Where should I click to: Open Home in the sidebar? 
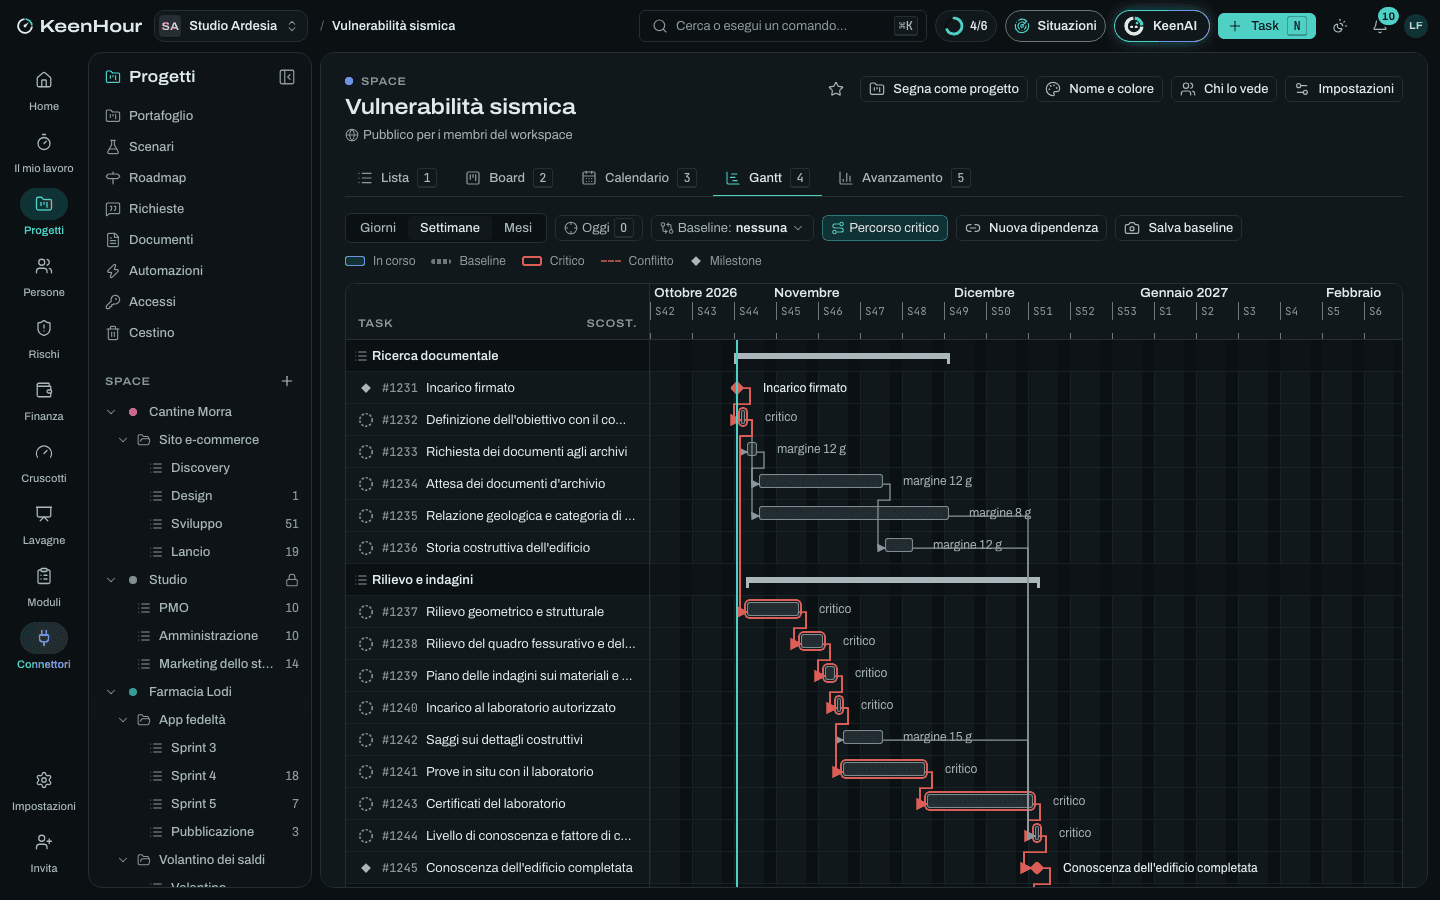(44, 90)
